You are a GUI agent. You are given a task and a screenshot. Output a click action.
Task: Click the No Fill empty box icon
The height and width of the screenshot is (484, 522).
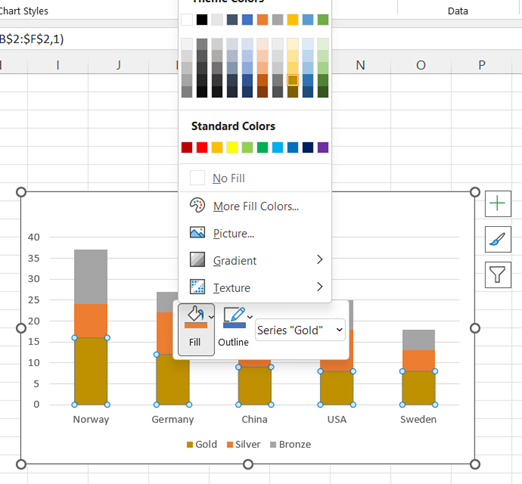point(197,178)
